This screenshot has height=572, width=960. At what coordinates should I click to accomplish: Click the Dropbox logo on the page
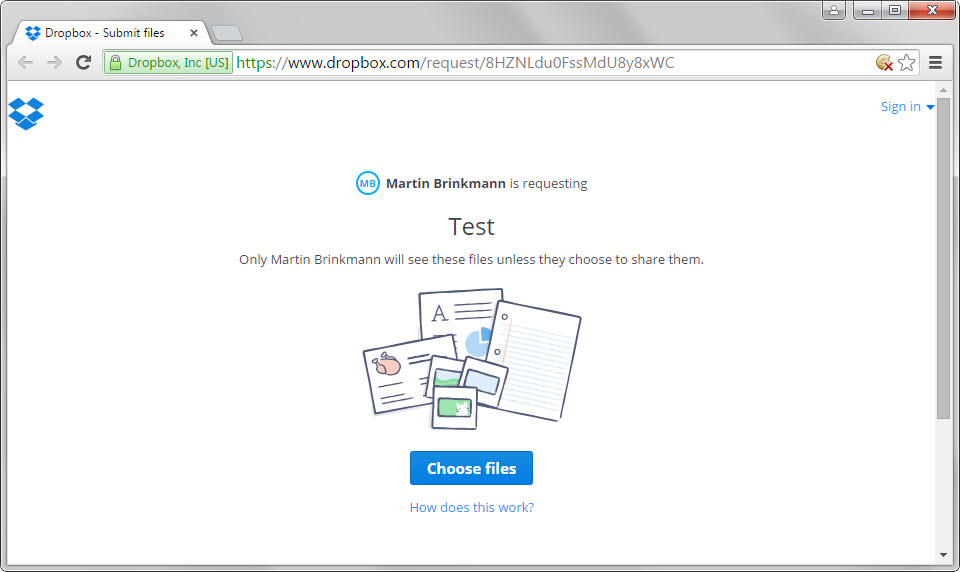tap(26, 114)
